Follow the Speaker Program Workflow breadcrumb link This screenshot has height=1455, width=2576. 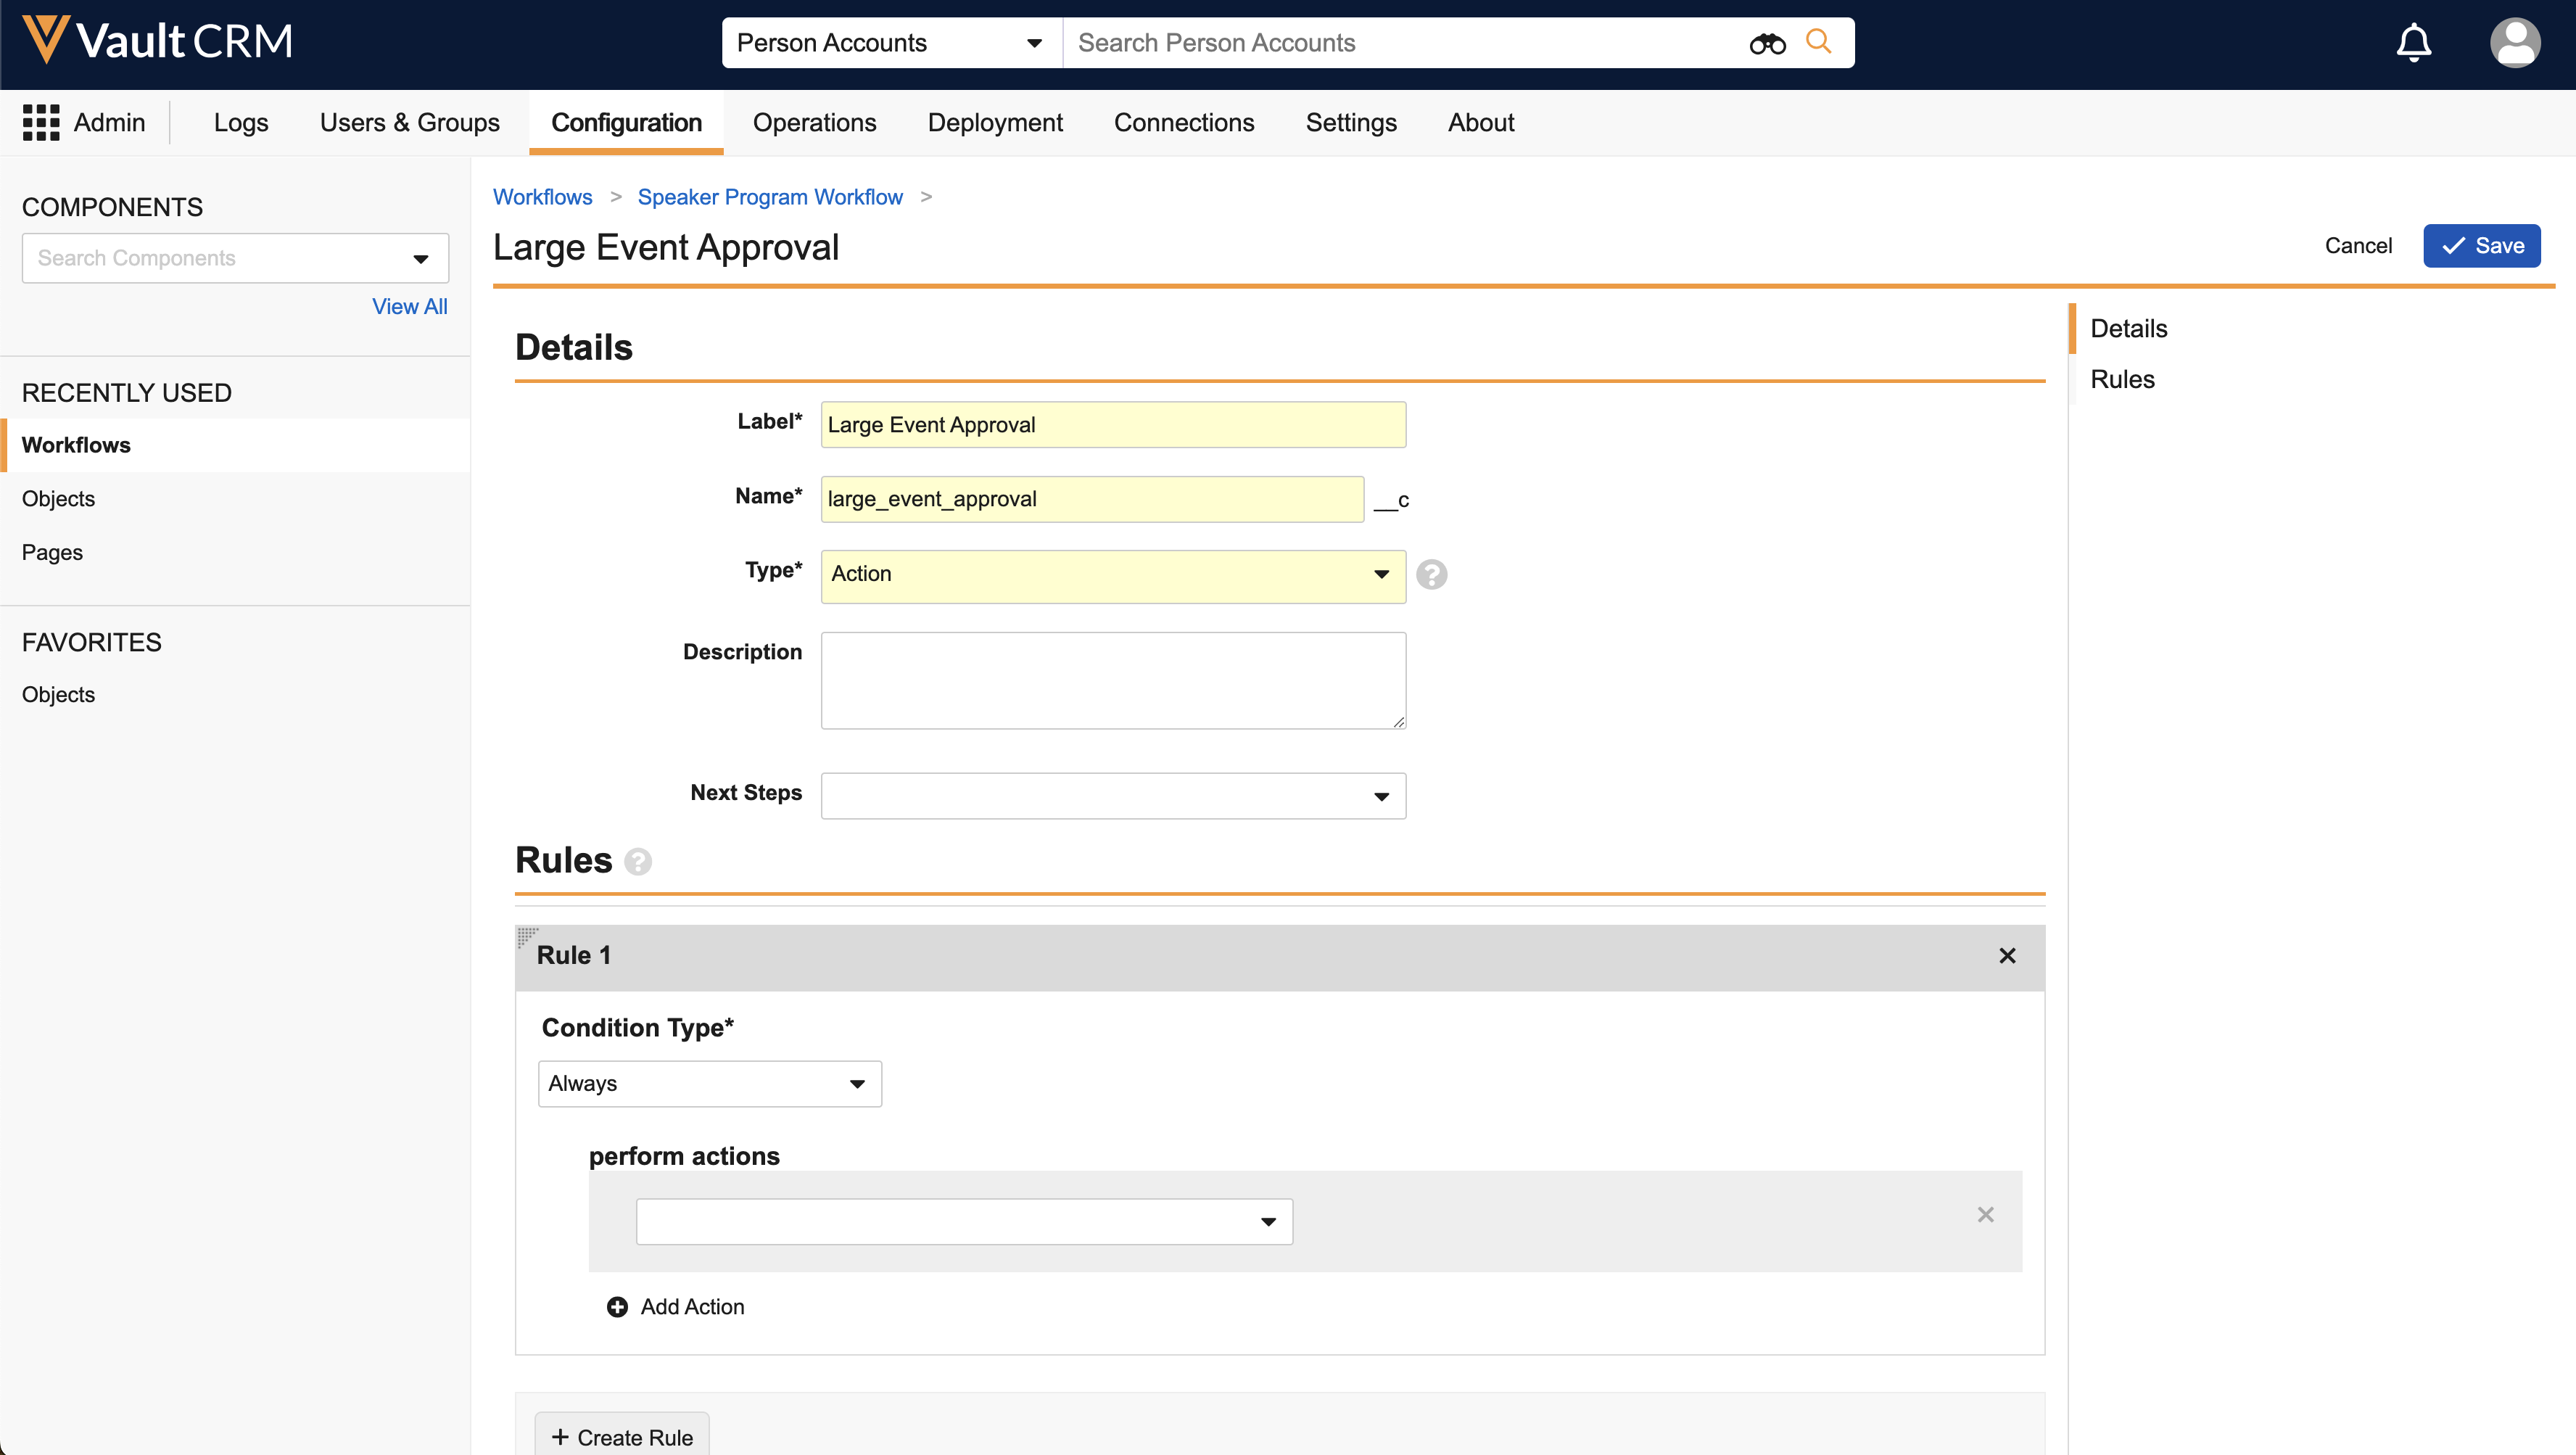coord(769,197)
